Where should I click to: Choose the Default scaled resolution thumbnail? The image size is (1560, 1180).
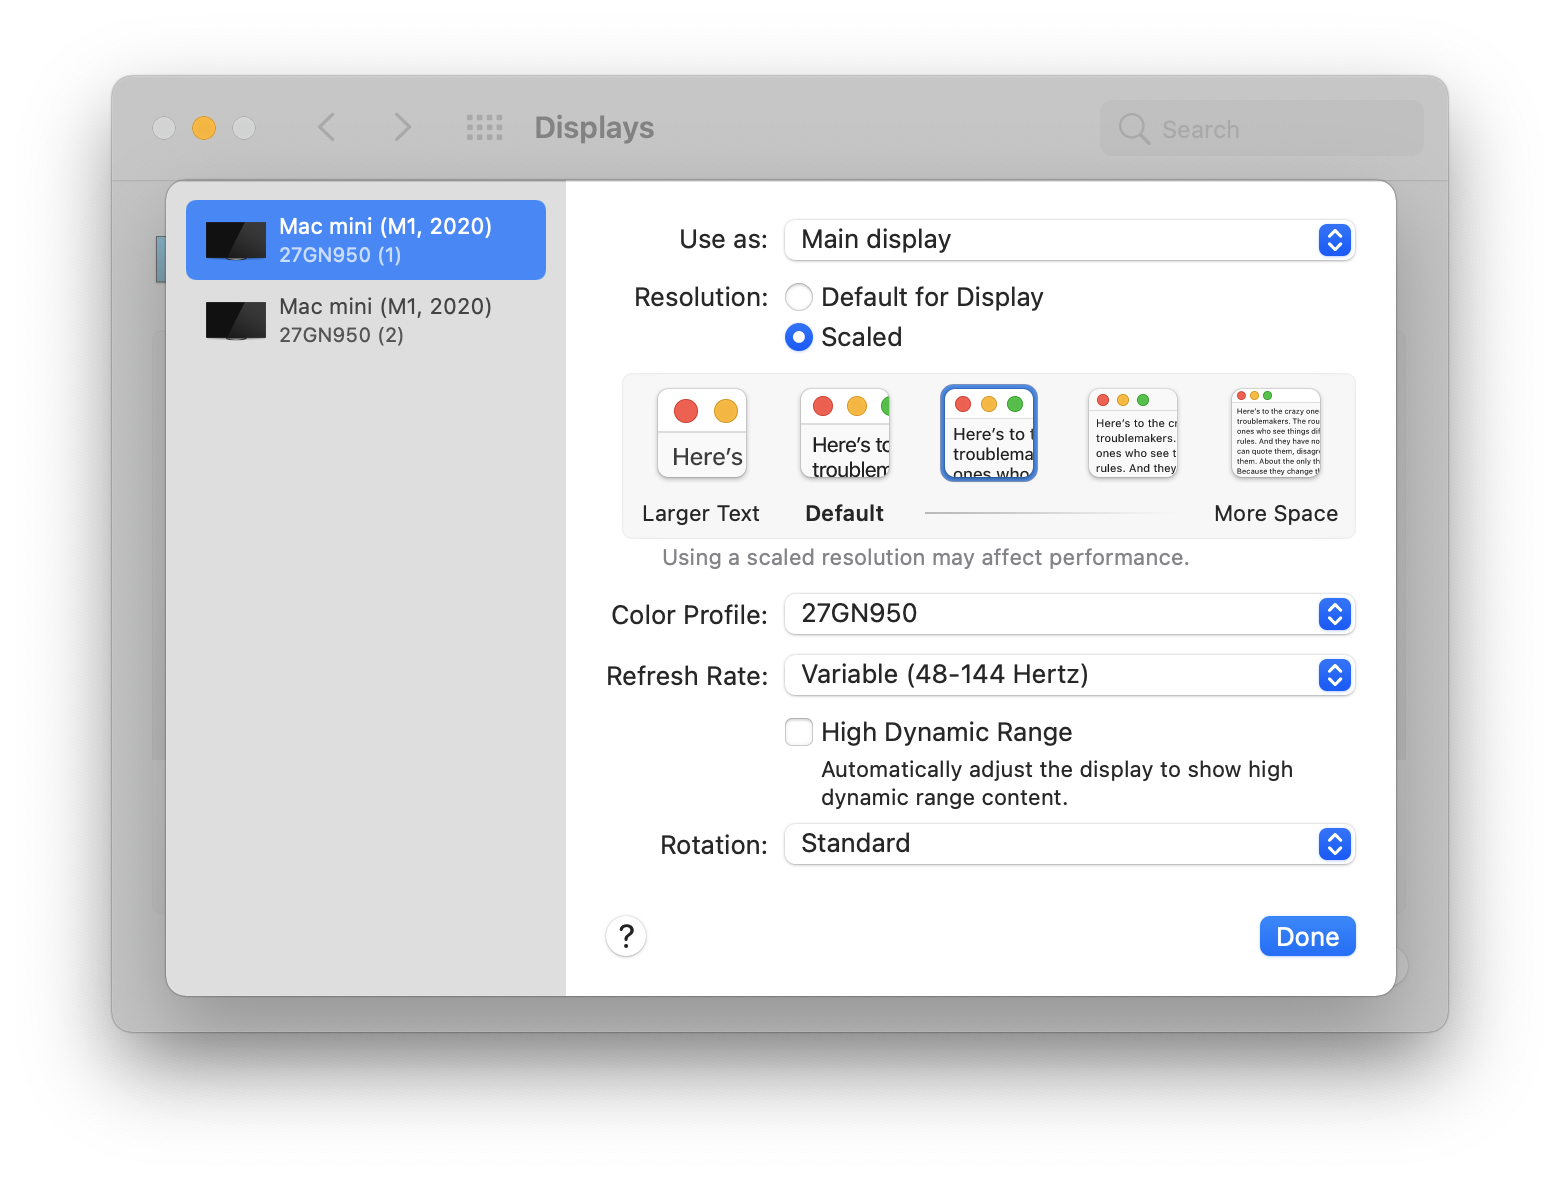click(x=845, y=433)
